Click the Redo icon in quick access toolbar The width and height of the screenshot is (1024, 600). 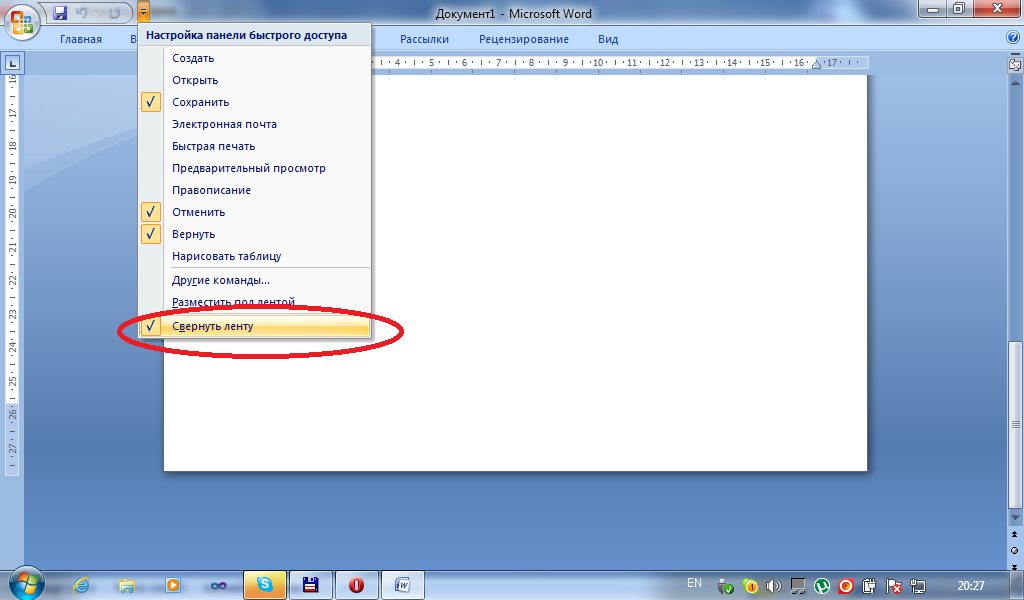[x=116, y=13]
